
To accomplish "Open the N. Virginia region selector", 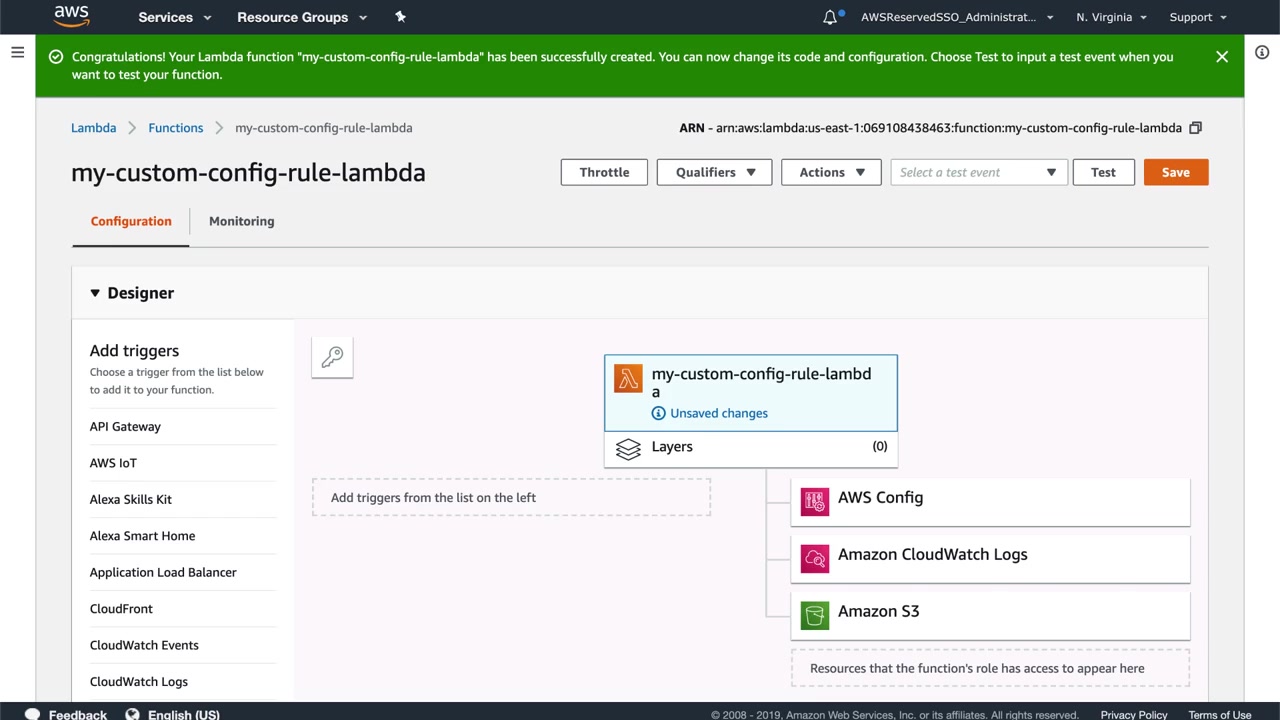I will 1112,17.
